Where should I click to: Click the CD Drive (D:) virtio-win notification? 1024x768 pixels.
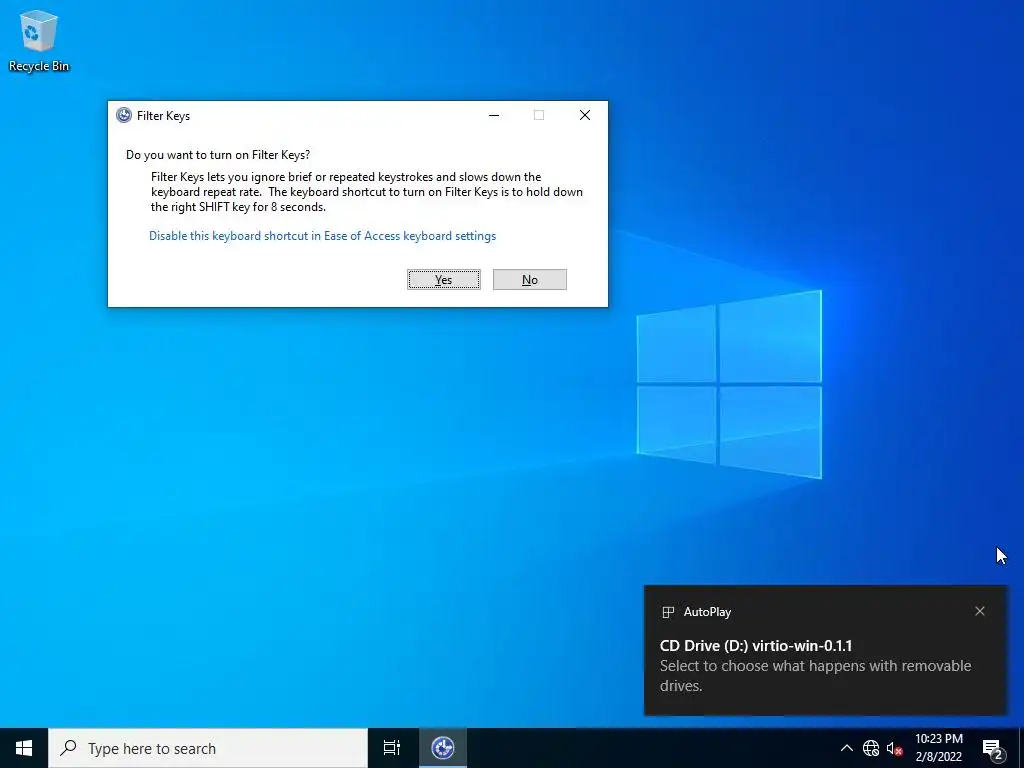pos(825,650)
